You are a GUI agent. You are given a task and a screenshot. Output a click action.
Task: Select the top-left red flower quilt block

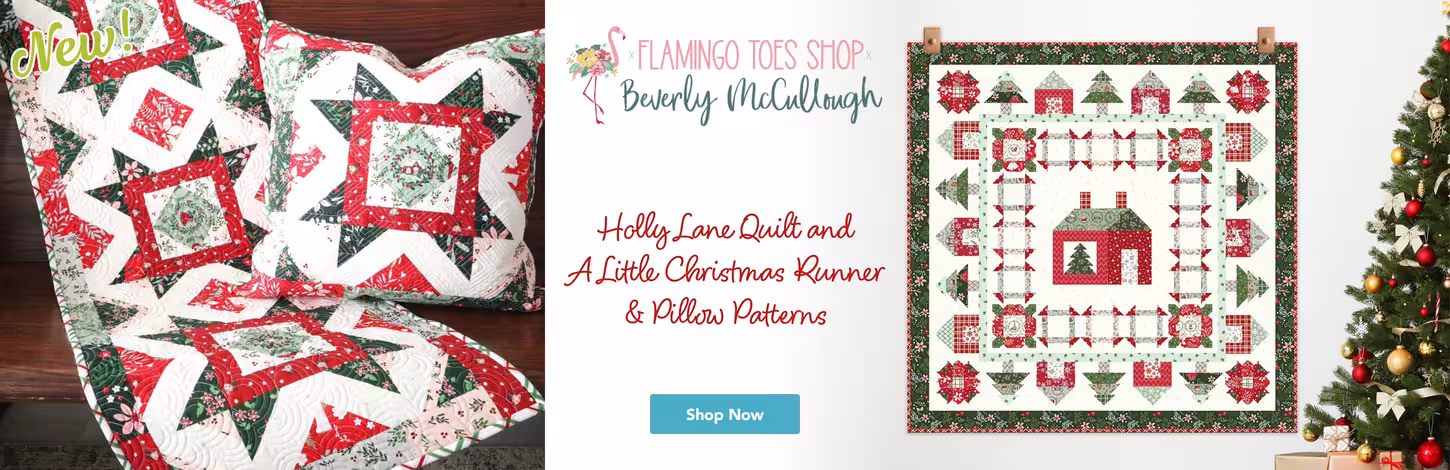[x=956, y=91]
